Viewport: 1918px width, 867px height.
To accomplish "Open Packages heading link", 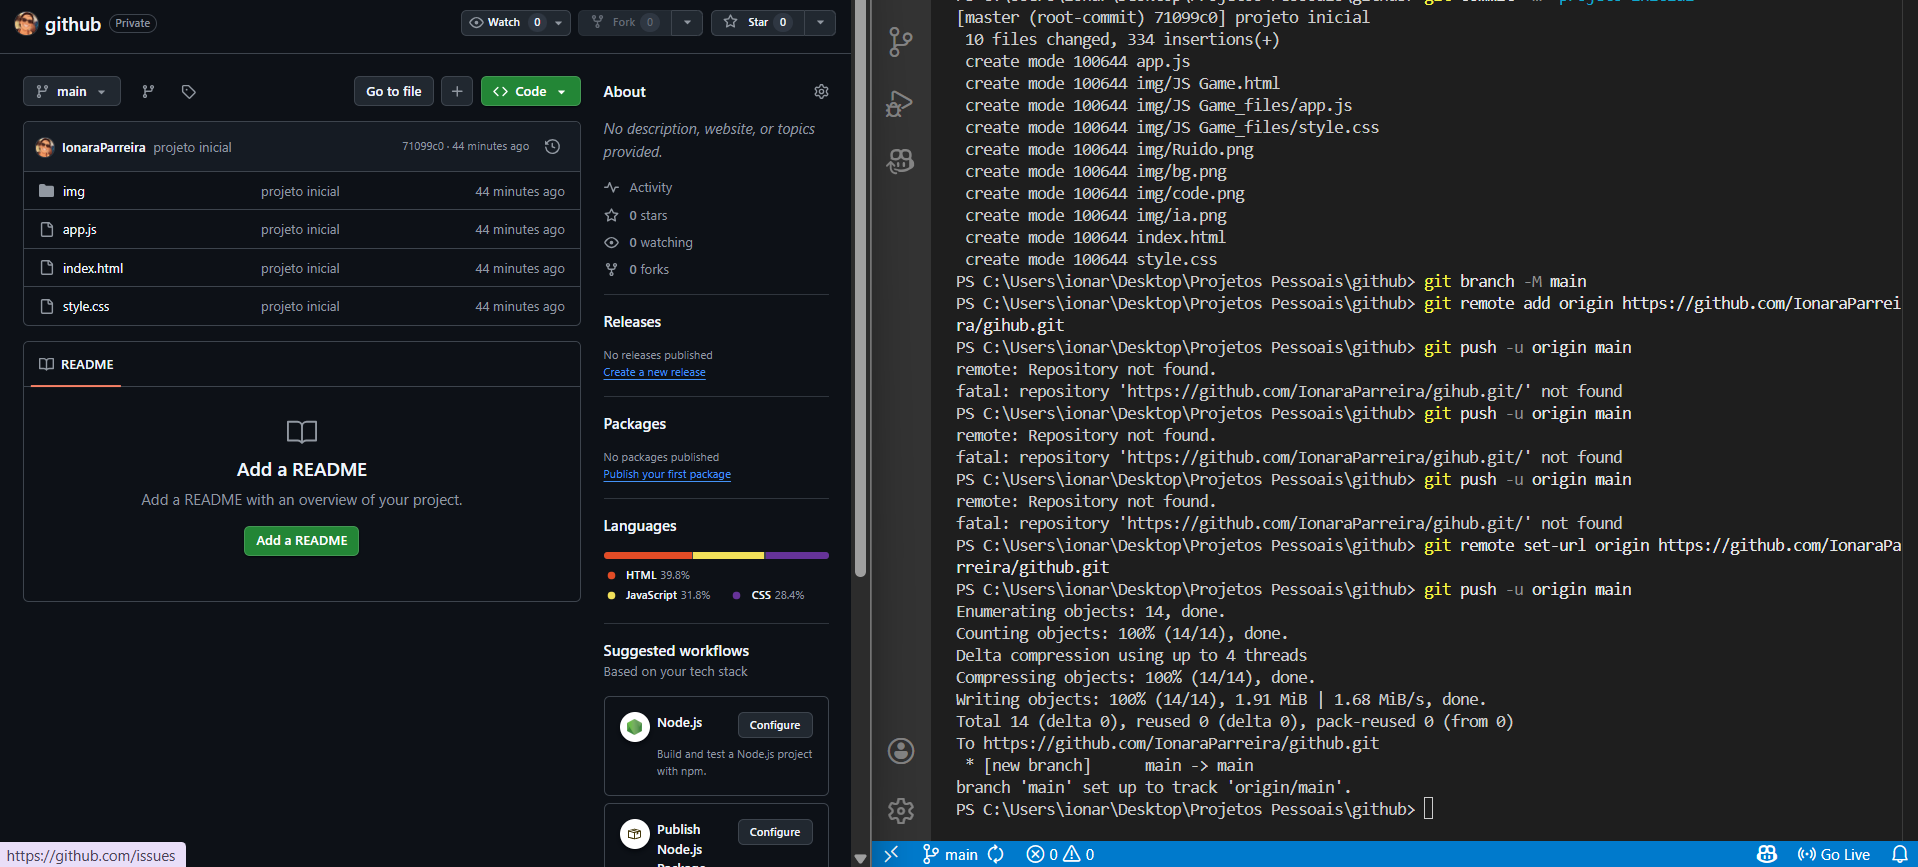I will coord(634,424).
